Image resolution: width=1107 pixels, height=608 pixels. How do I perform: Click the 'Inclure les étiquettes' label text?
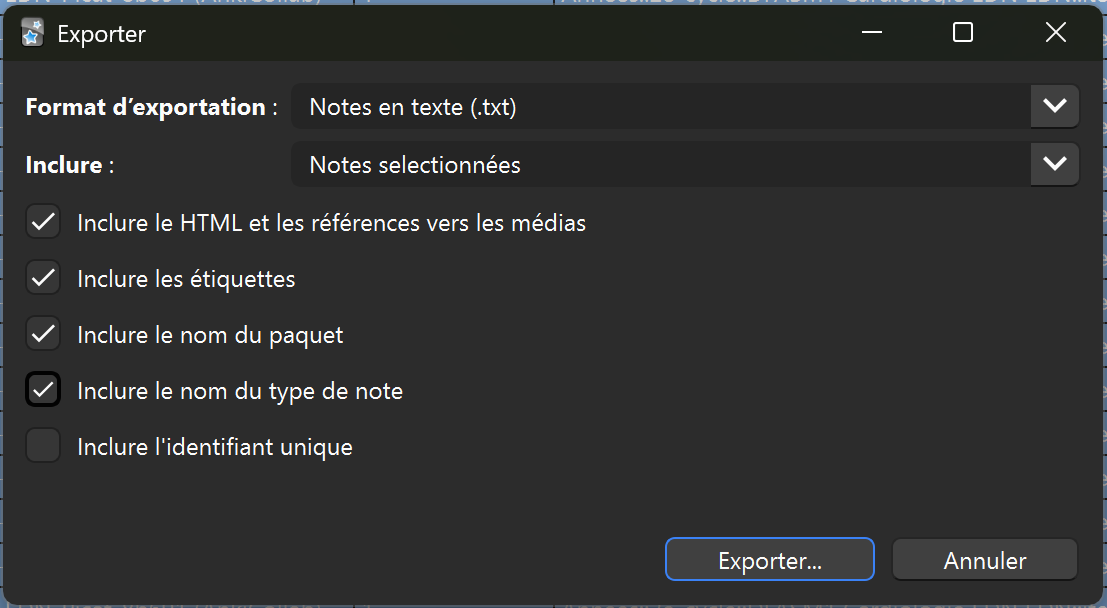[185, 278]
